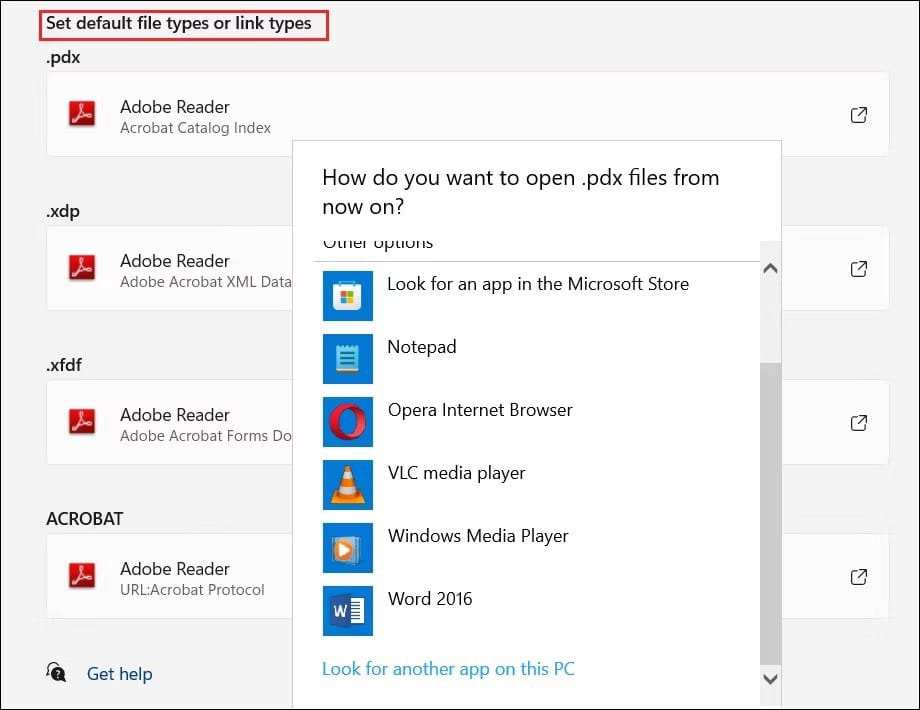Select Word 2016 as the .pdx handler
Viewport: 920px width, 710px height.
point(430,599)
